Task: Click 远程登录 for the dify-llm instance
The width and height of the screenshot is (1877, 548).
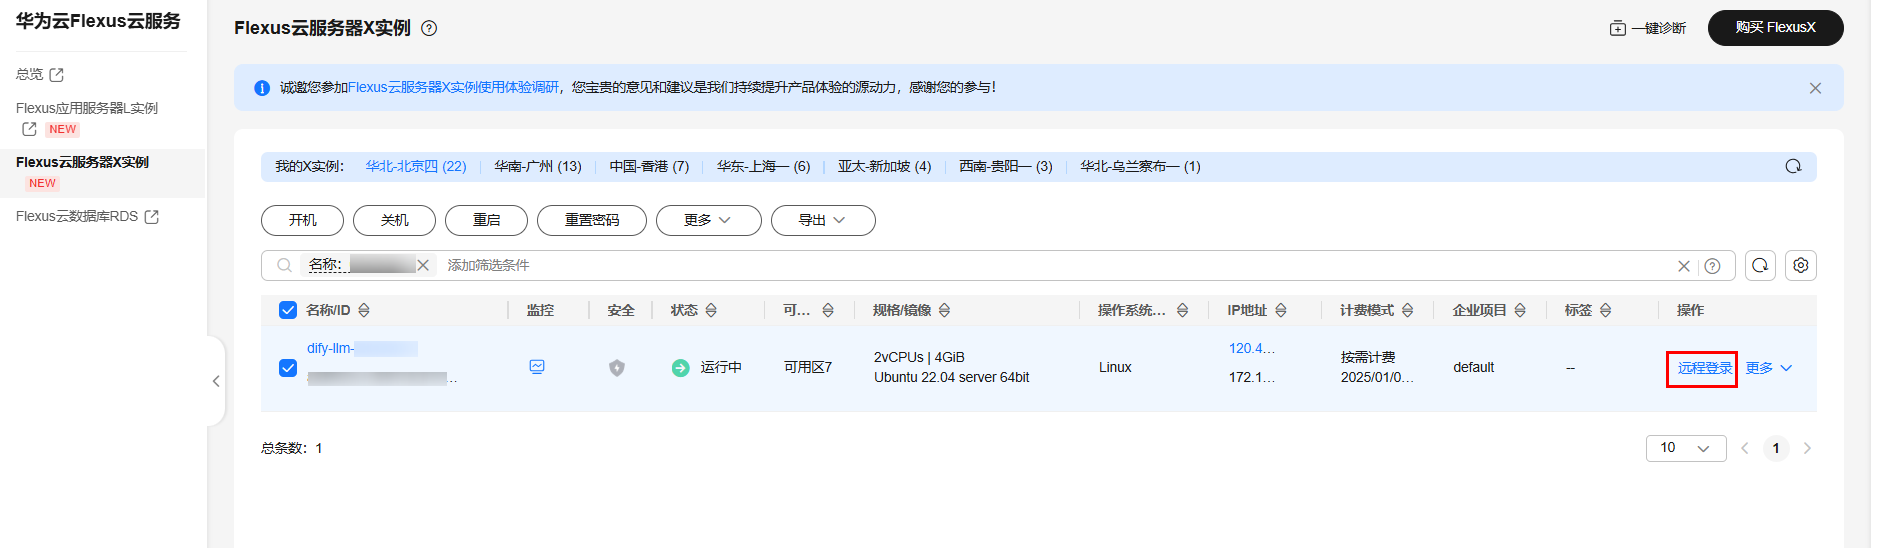Action: (x=1704, y=368)
